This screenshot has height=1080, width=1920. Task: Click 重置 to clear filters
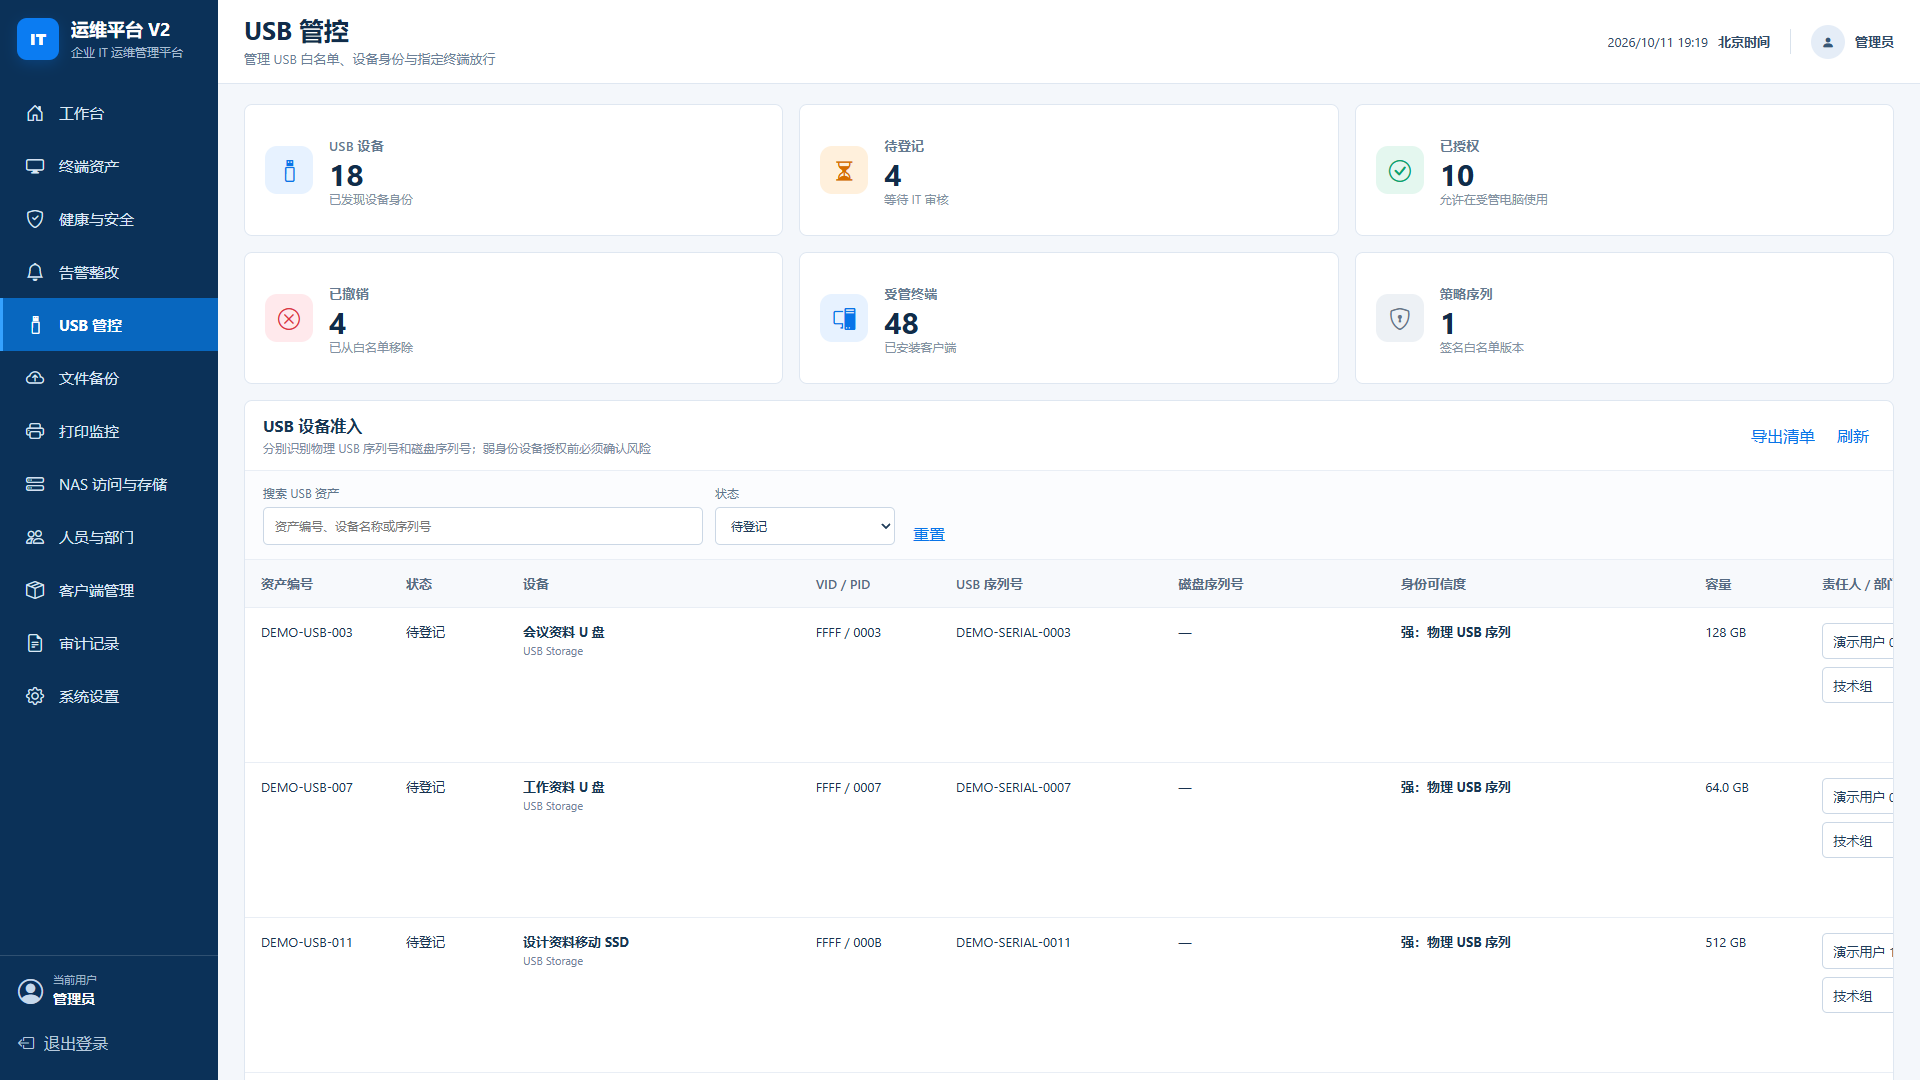coord(929,534)
